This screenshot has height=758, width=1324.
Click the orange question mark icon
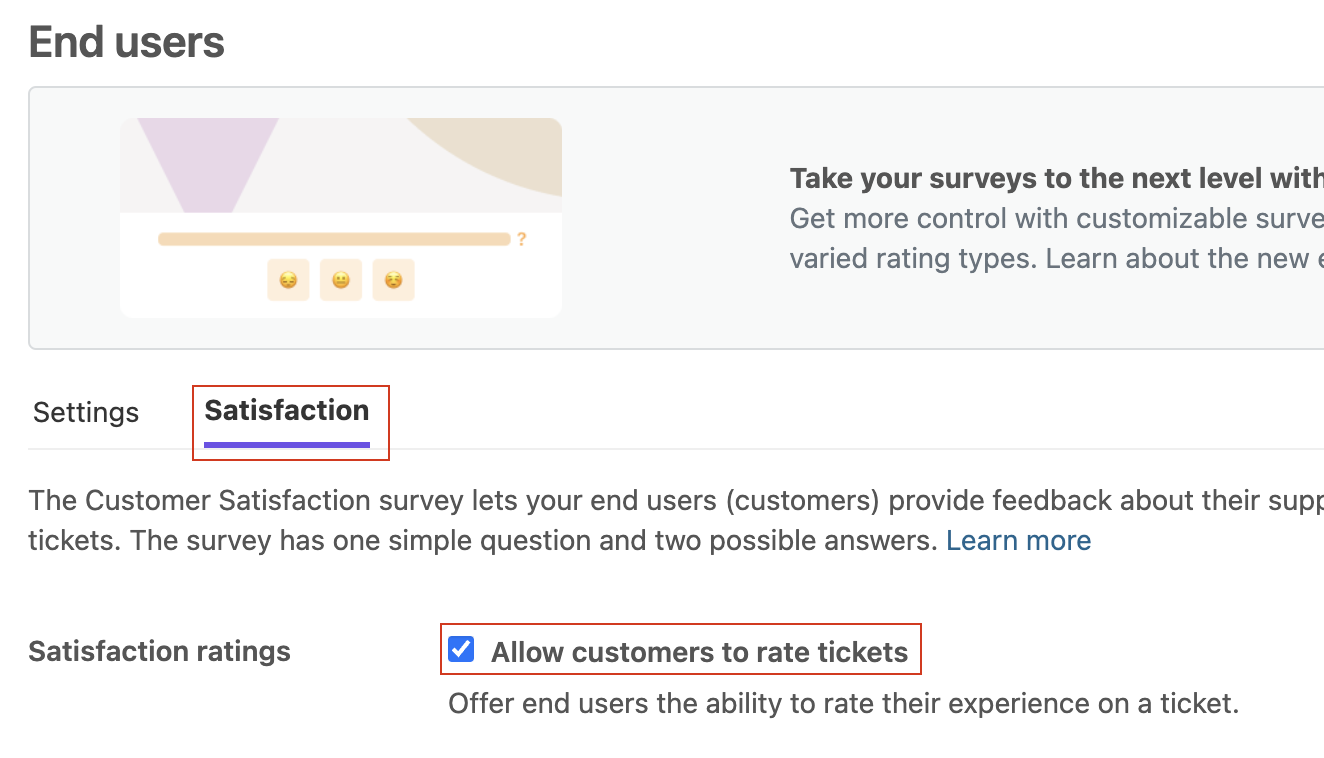coord(521,240)
